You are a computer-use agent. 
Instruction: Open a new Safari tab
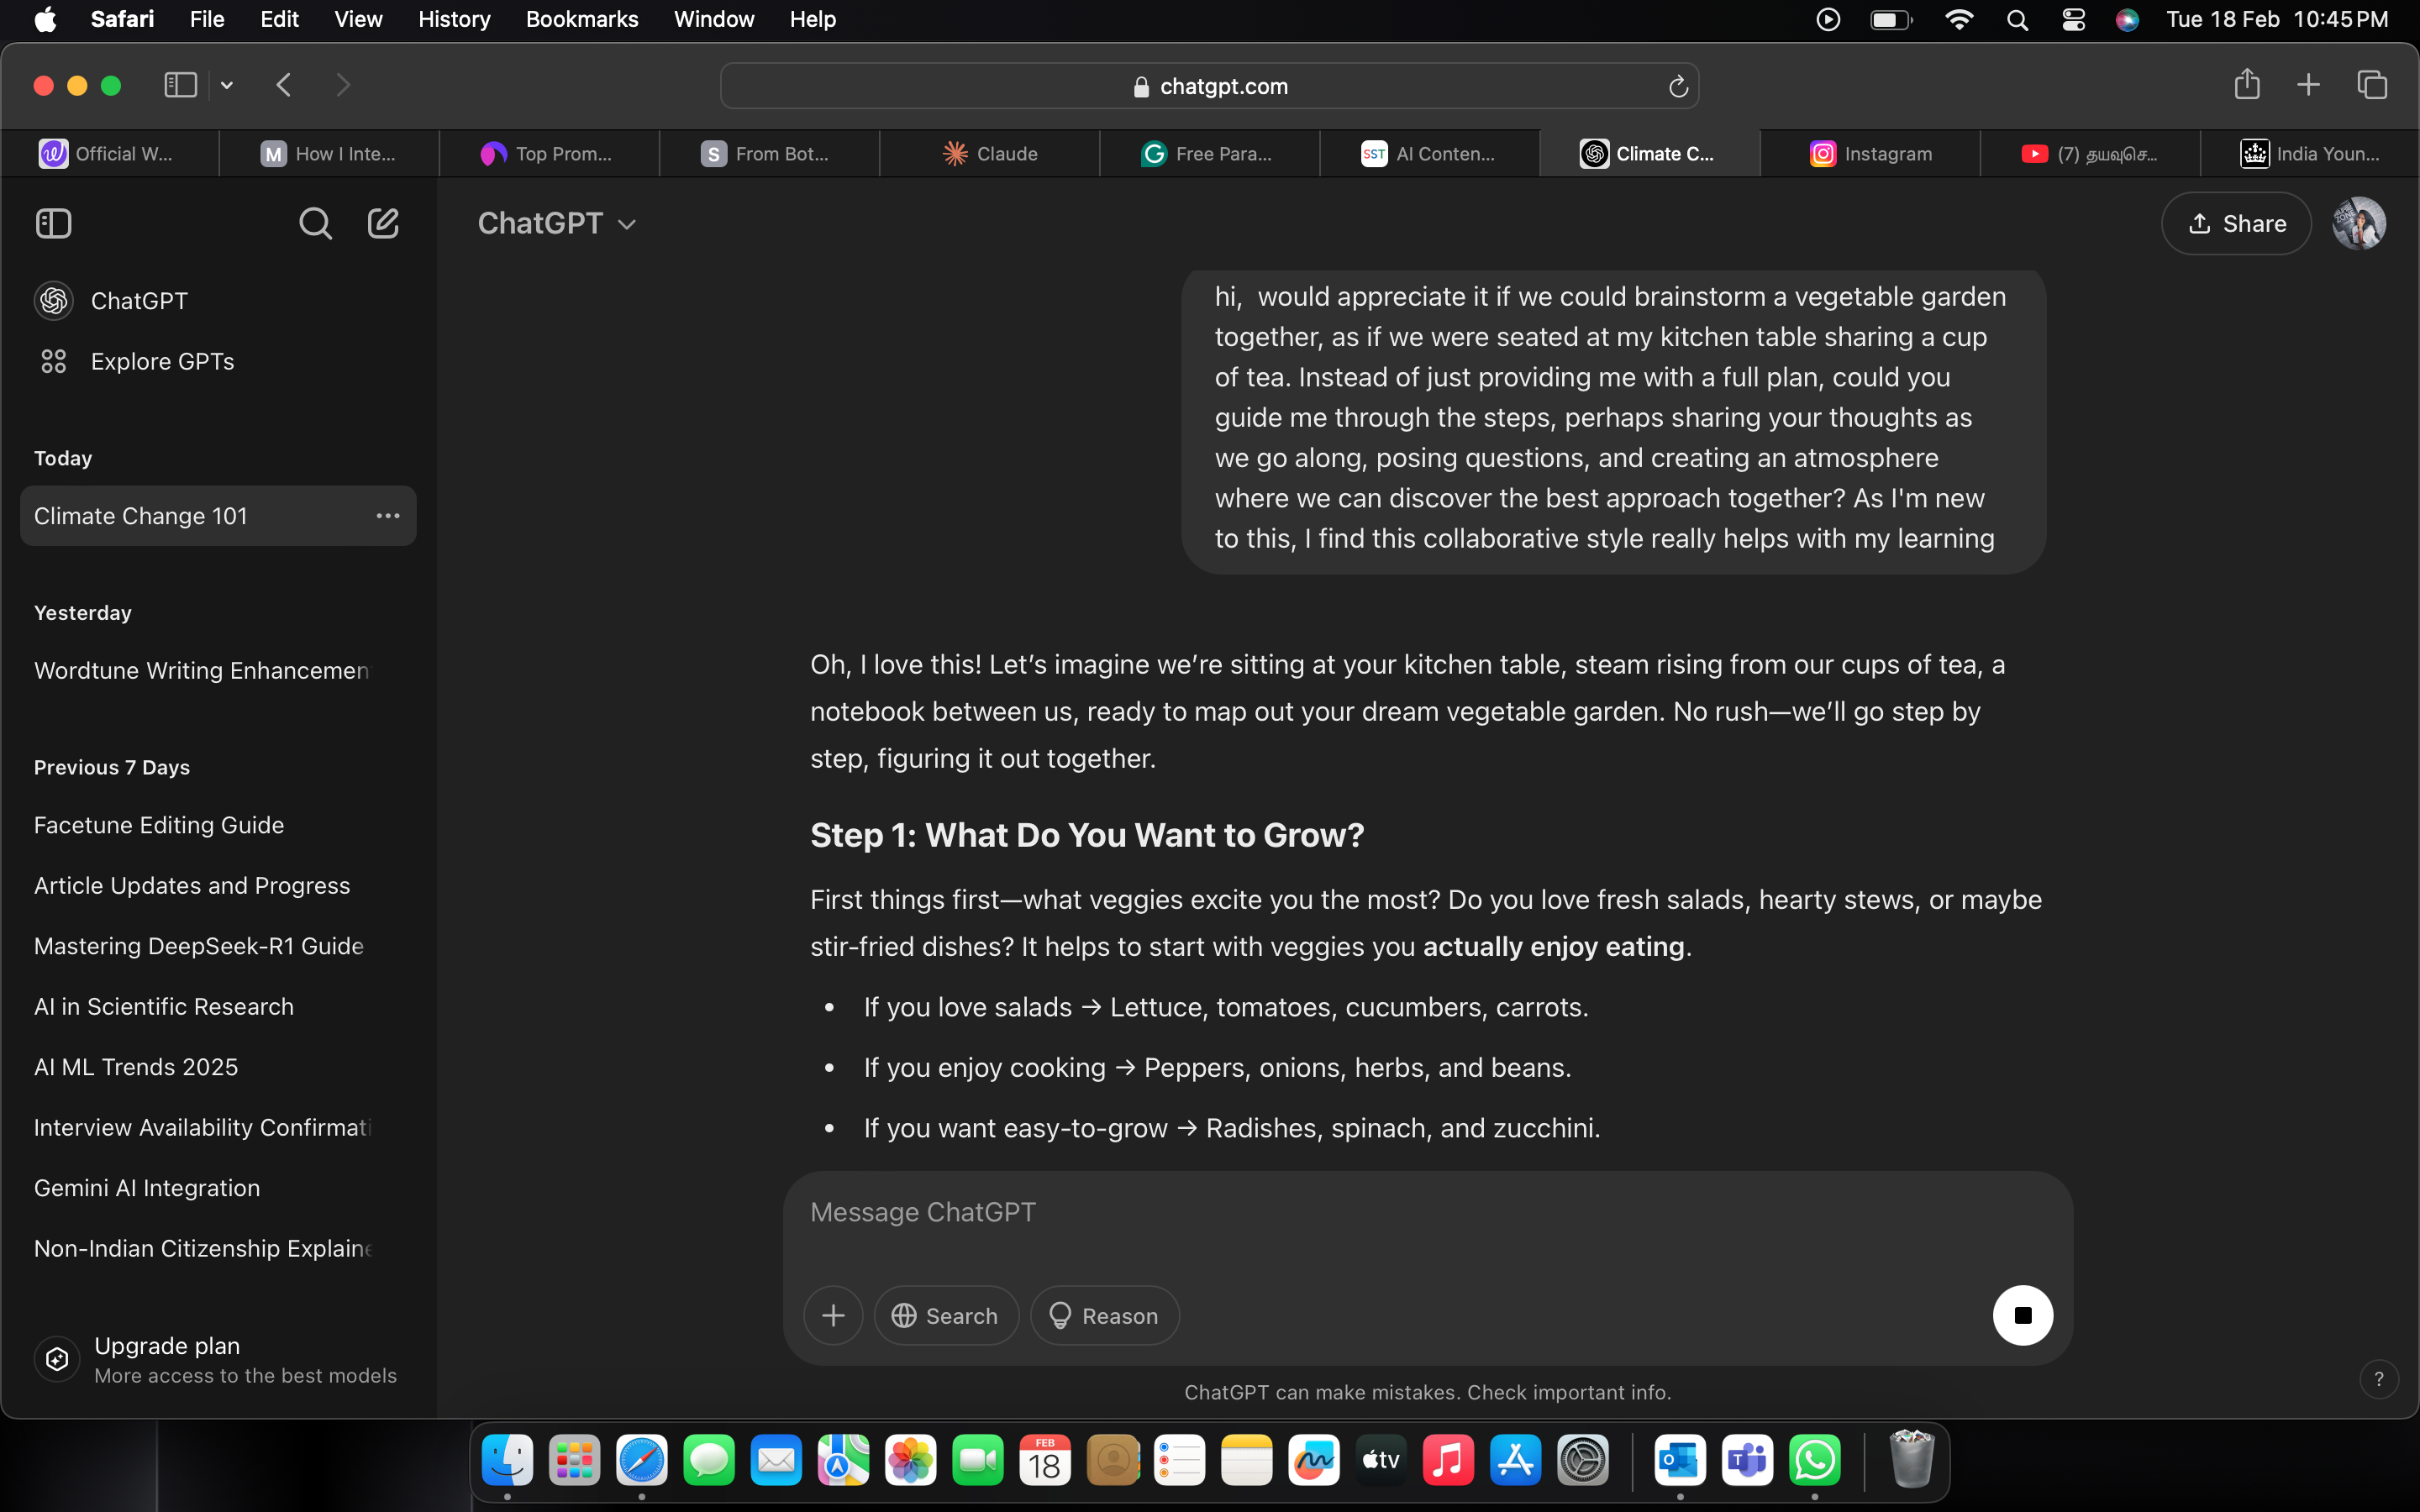click(x=2308, y=85)
